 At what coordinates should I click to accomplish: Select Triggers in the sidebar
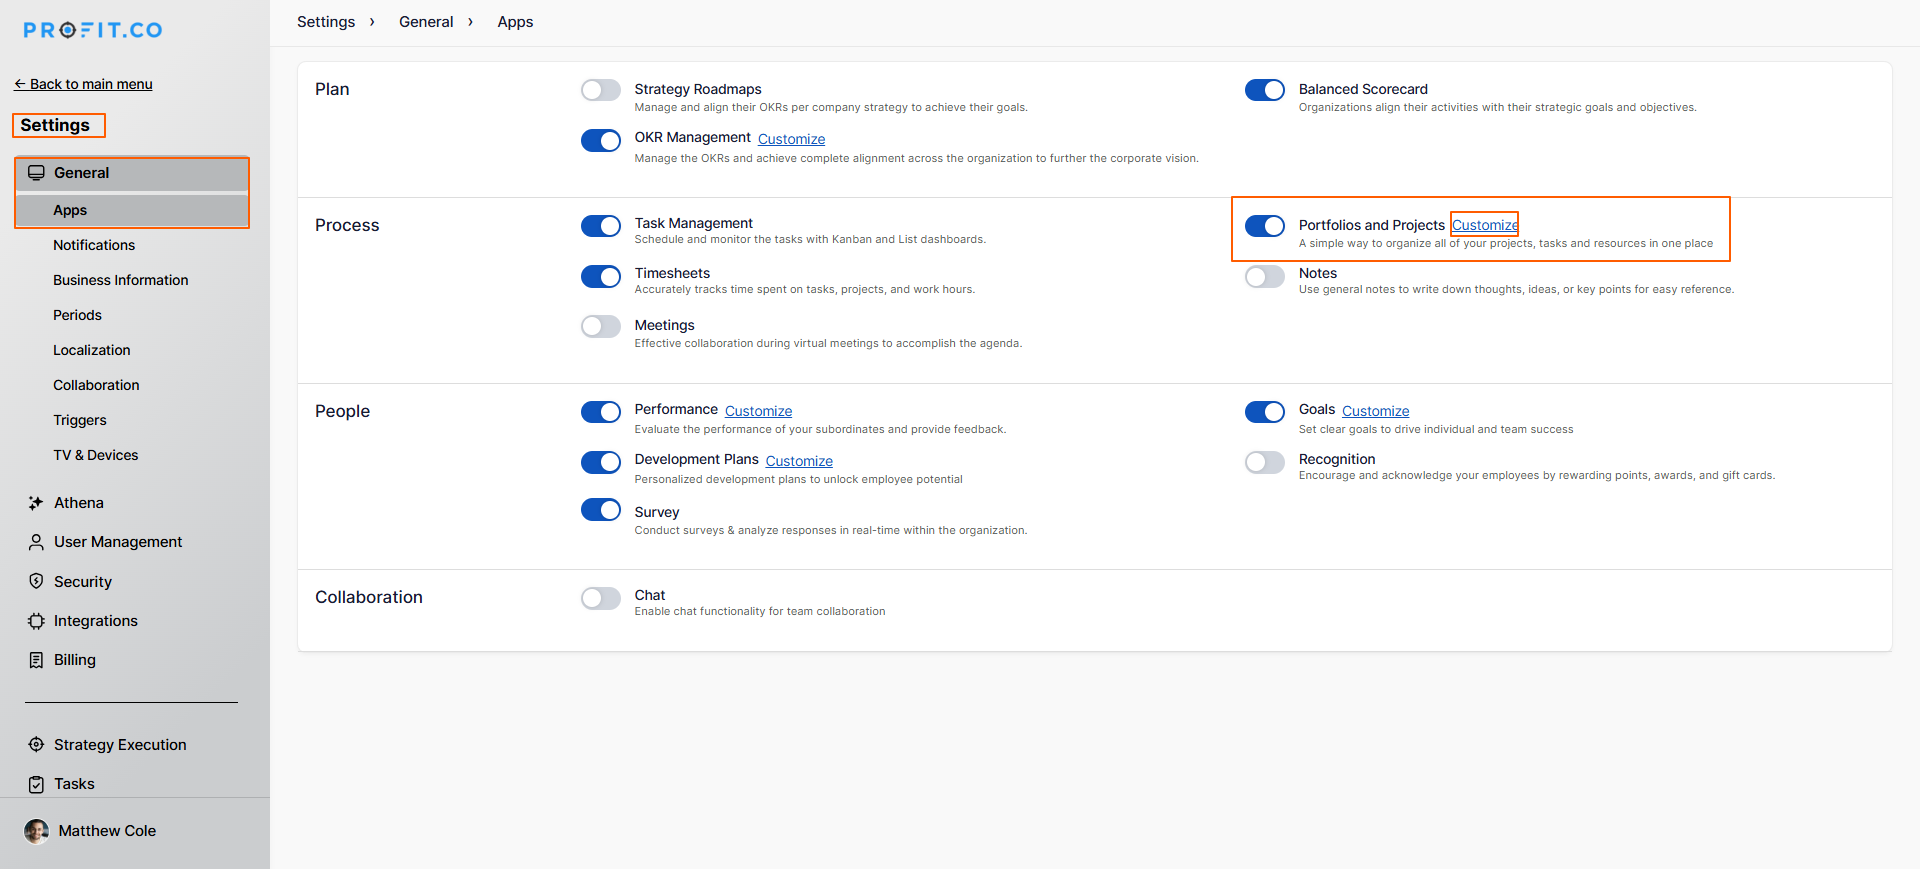click(x=80, y=420)
